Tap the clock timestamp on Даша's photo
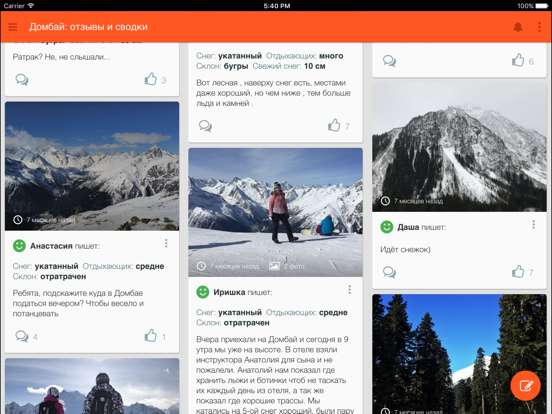Screen dimensions: 552x414 coord(412,201)
